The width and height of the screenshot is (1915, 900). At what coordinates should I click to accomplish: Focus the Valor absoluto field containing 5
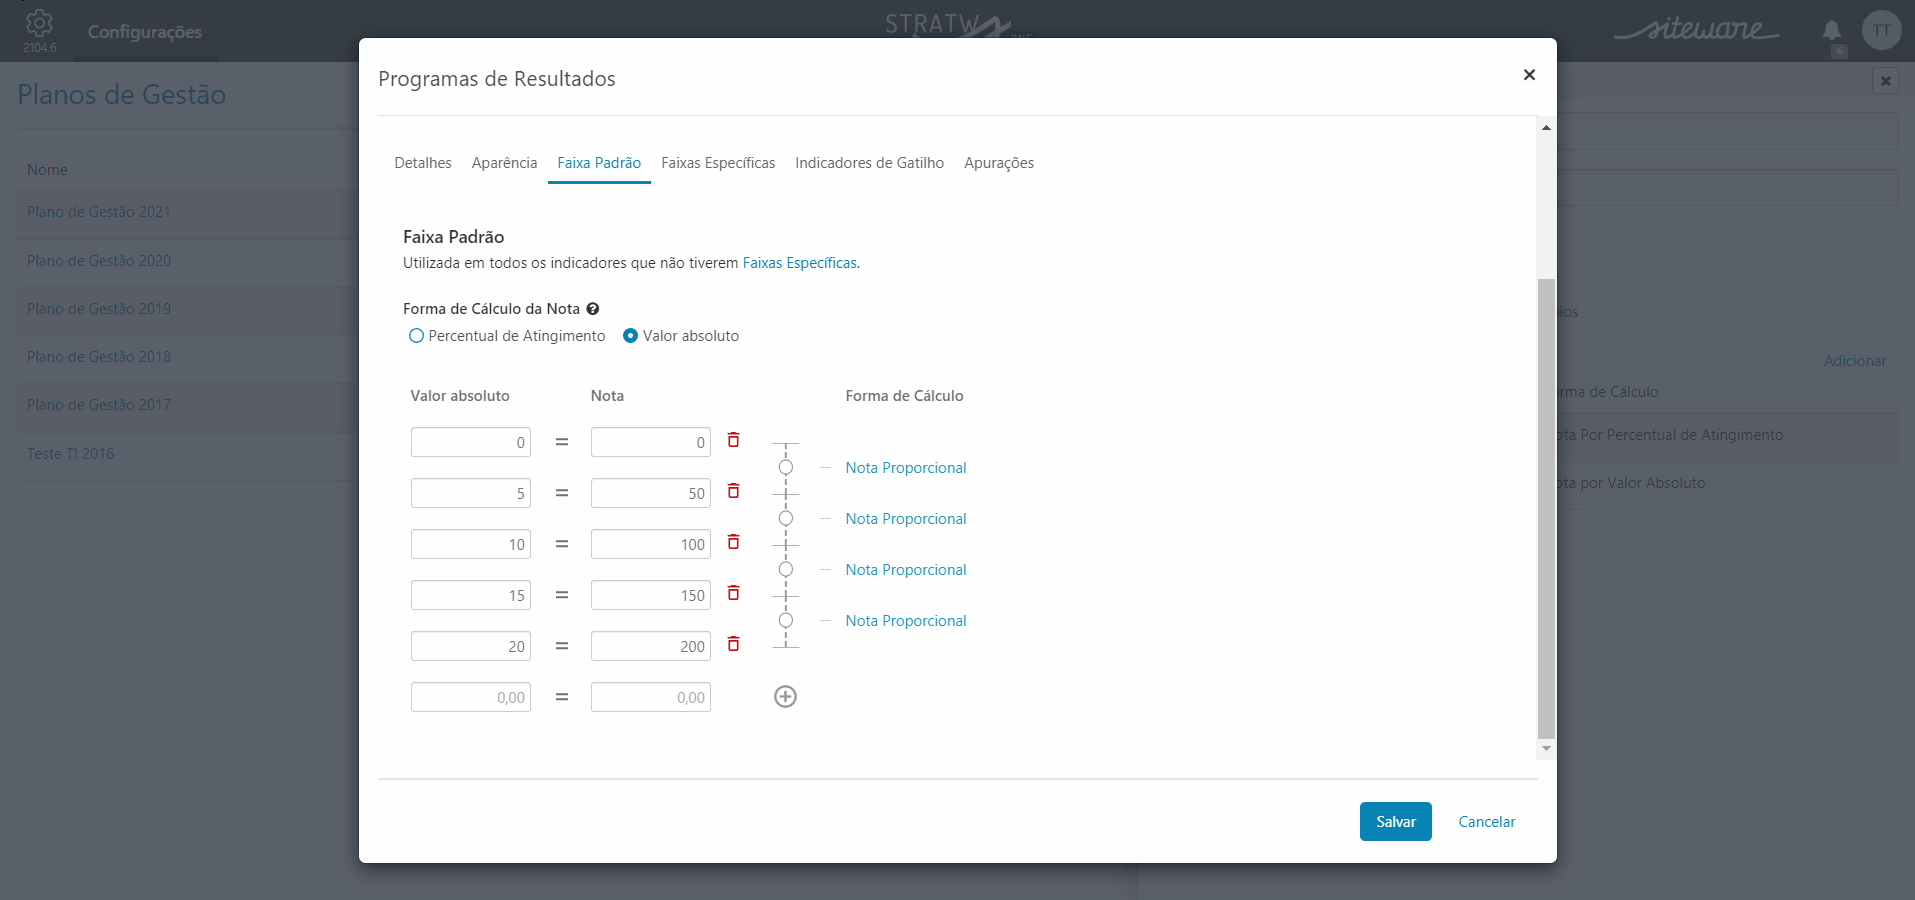pyautogui.click(x=470, y=493)
